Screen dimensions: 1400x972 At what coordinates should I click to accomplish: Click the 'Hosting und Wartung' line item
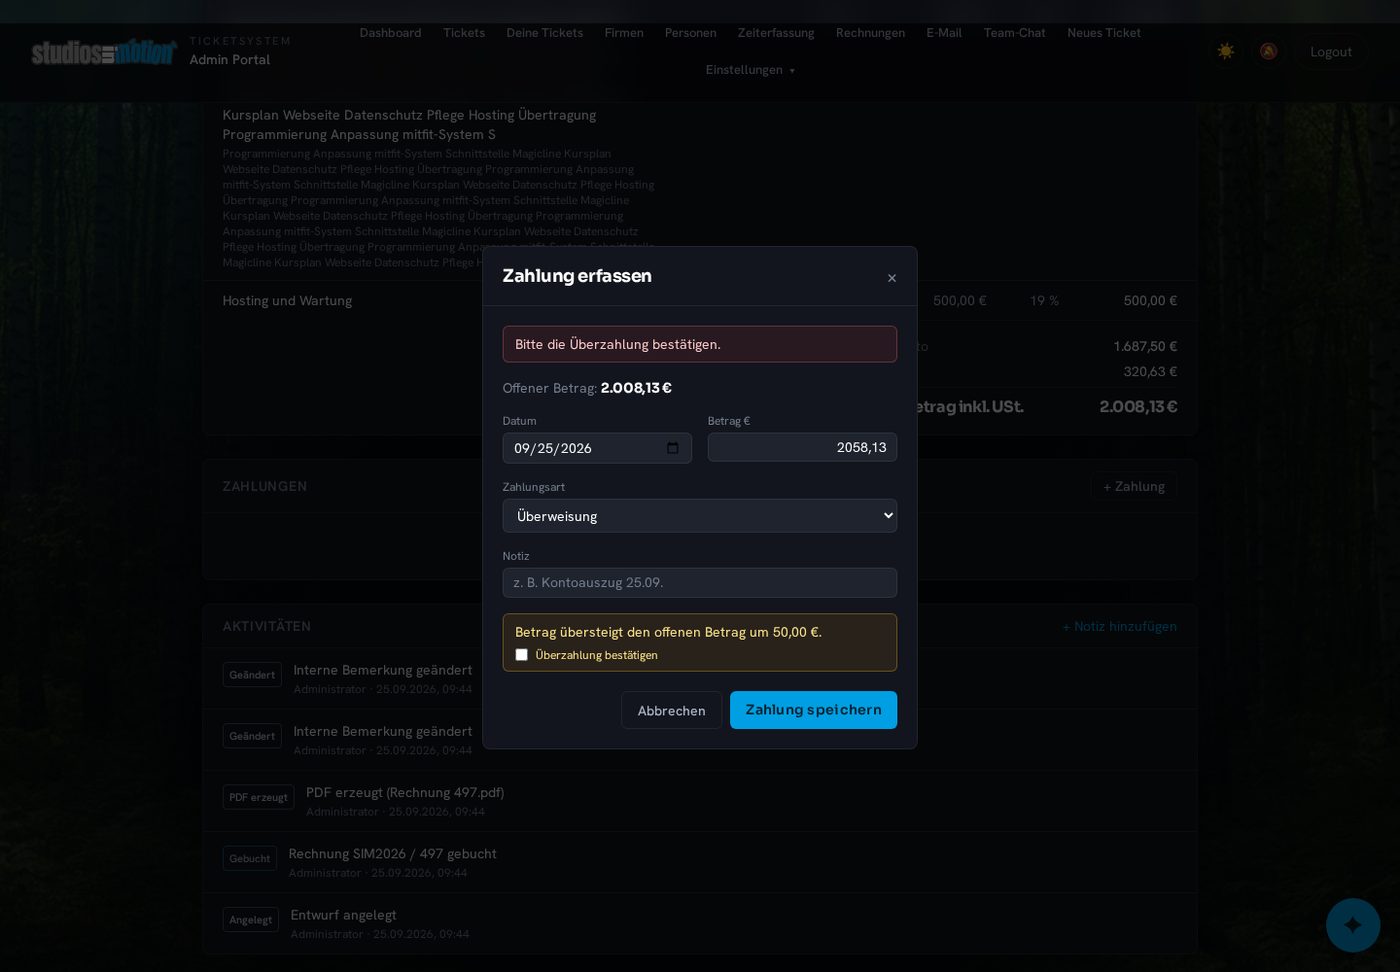[287, 301]
